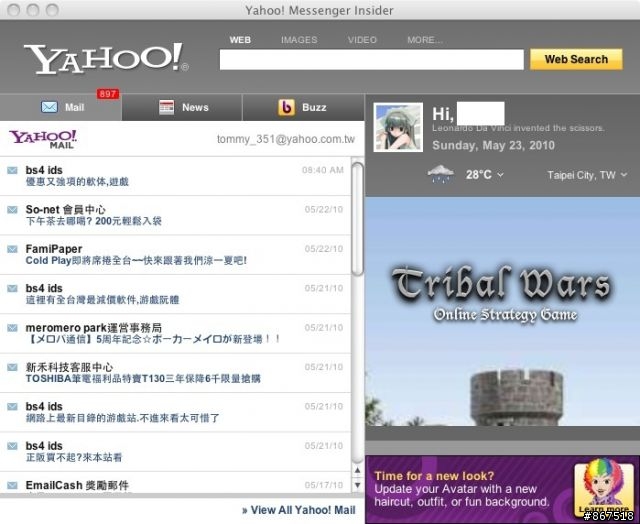Open the EmailCash 獎勵郵件 message

click(x=176, y=483)
